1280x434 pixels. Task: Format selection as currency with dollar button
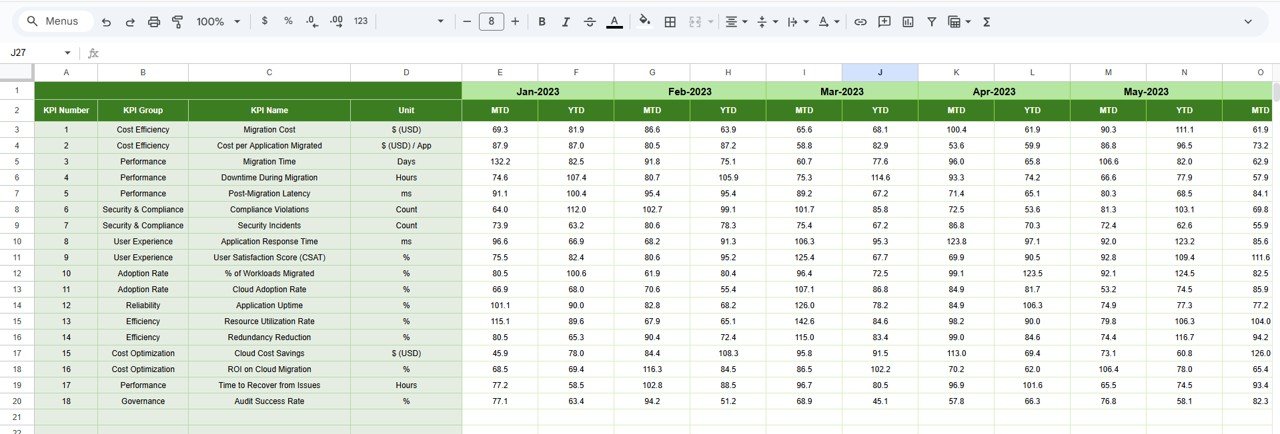click(264, 21)
